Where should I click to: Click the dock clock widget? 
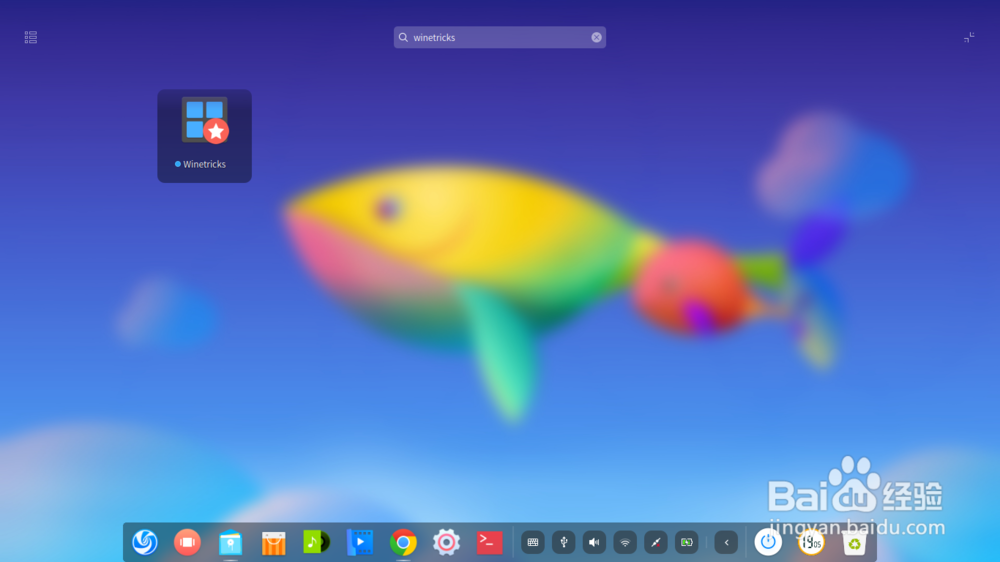click(x=811, y=542)
